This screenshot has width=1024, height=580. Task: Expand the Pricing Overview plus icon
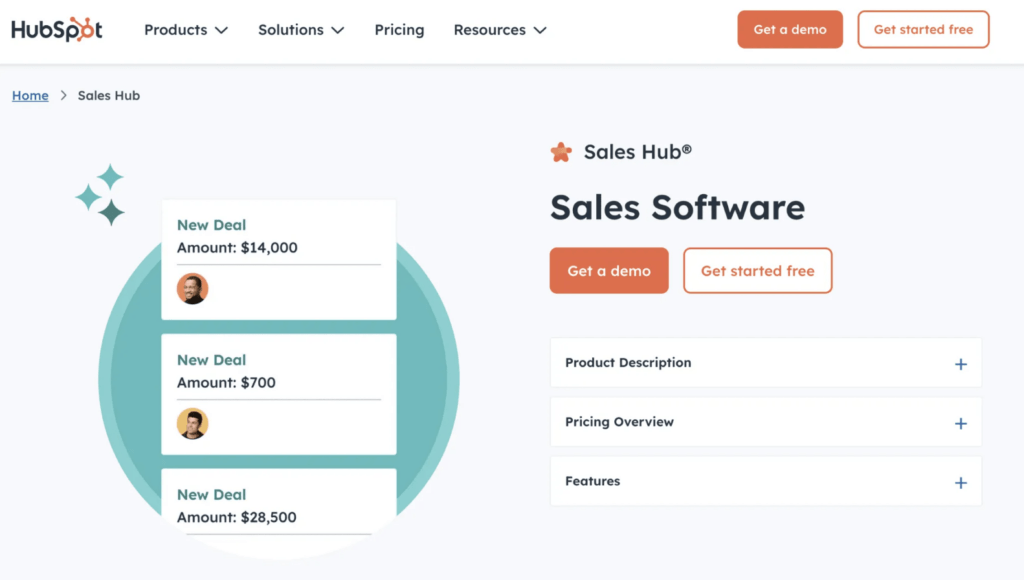(x=960, y=423)
